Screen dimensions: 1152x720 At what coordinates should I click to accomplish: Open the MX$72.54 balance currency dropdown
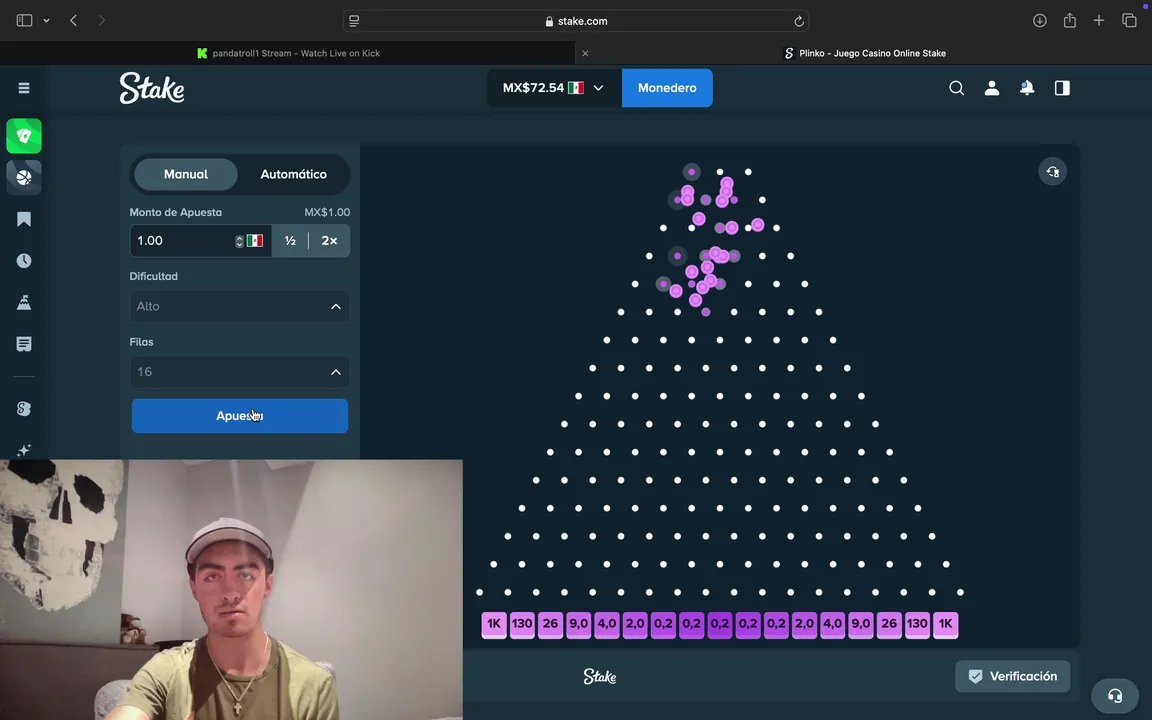[554, 88]
